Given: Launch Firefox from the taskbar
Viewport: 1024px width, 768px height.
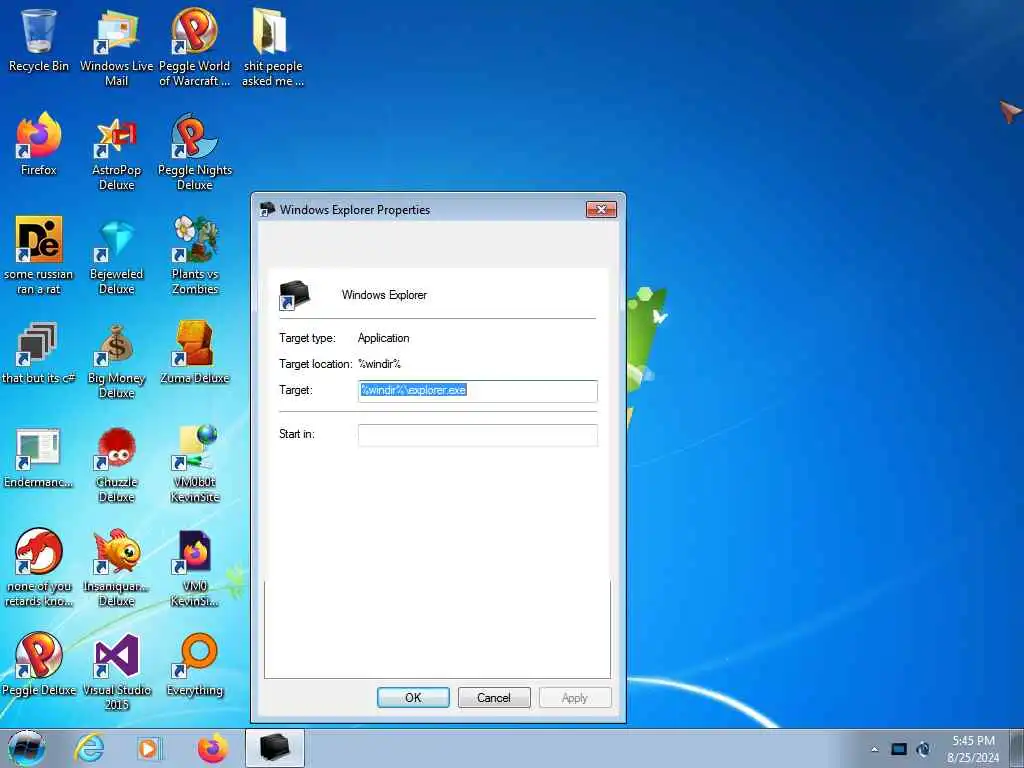Looking at the screenshot, I should click(213, 748).
